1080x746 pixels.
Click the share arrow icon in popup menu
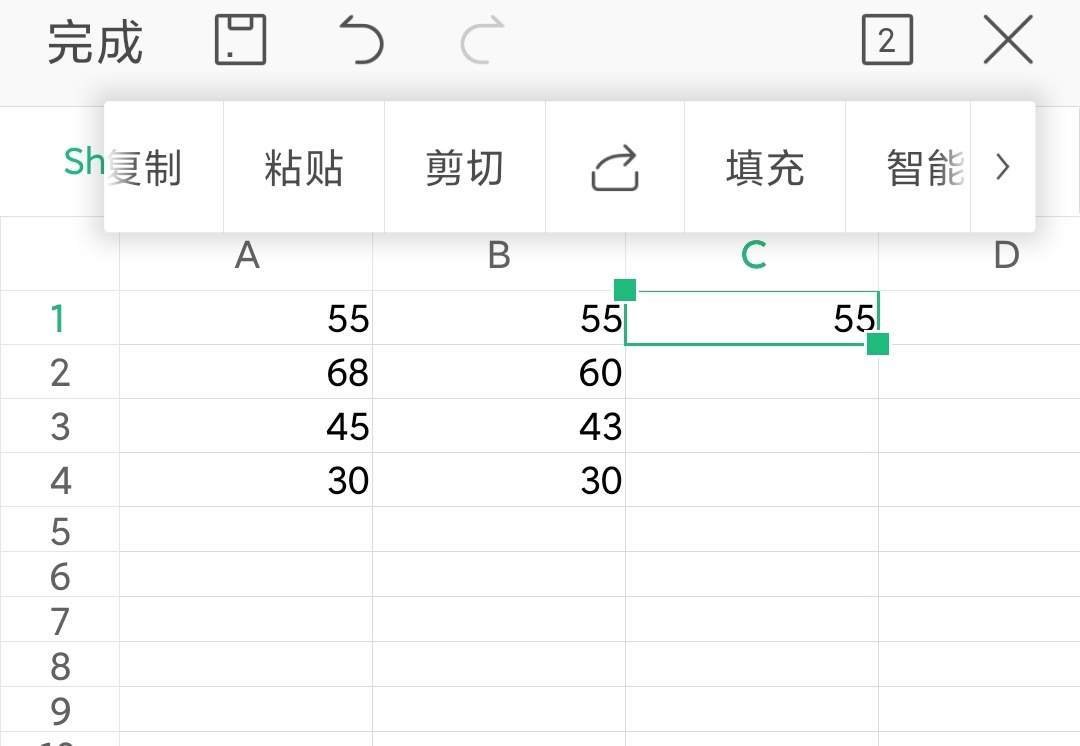(615, 167)
